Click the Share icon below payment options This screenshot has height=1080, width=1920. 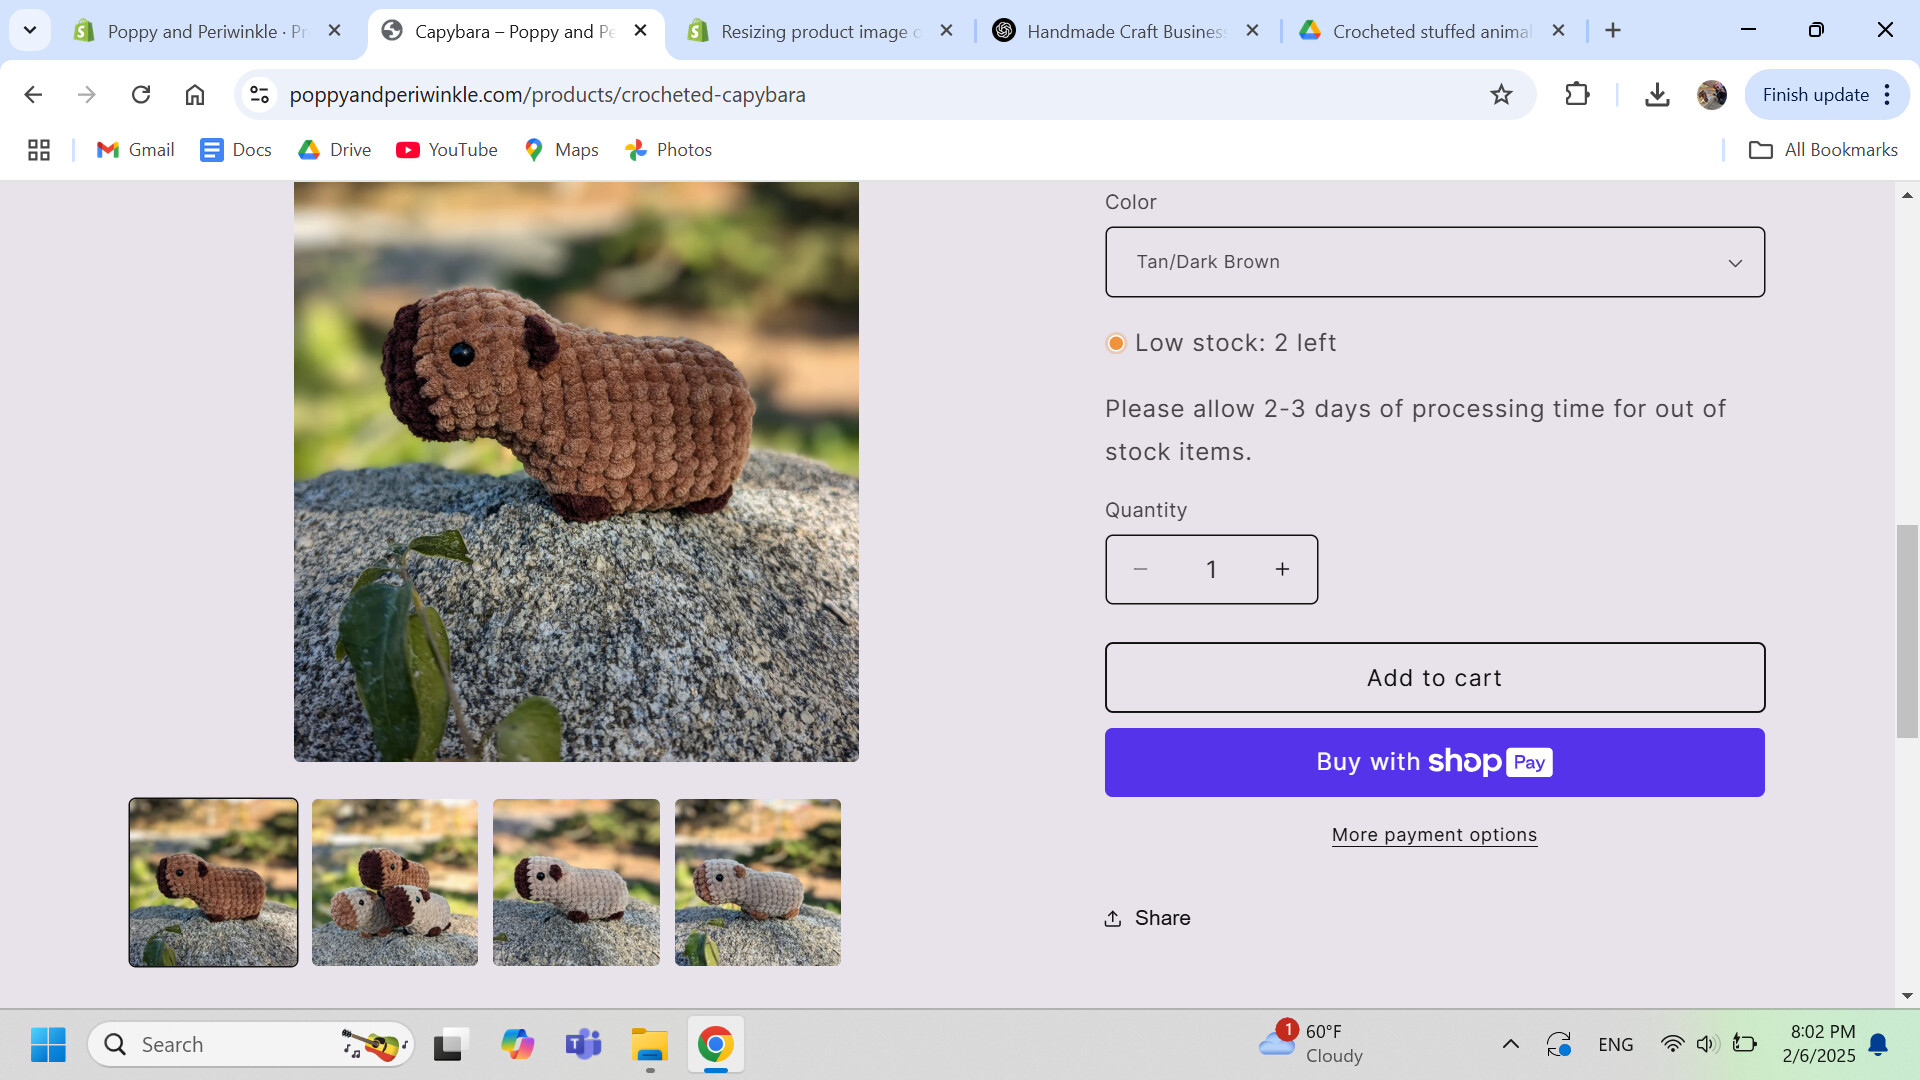(x=1113, y=918)
